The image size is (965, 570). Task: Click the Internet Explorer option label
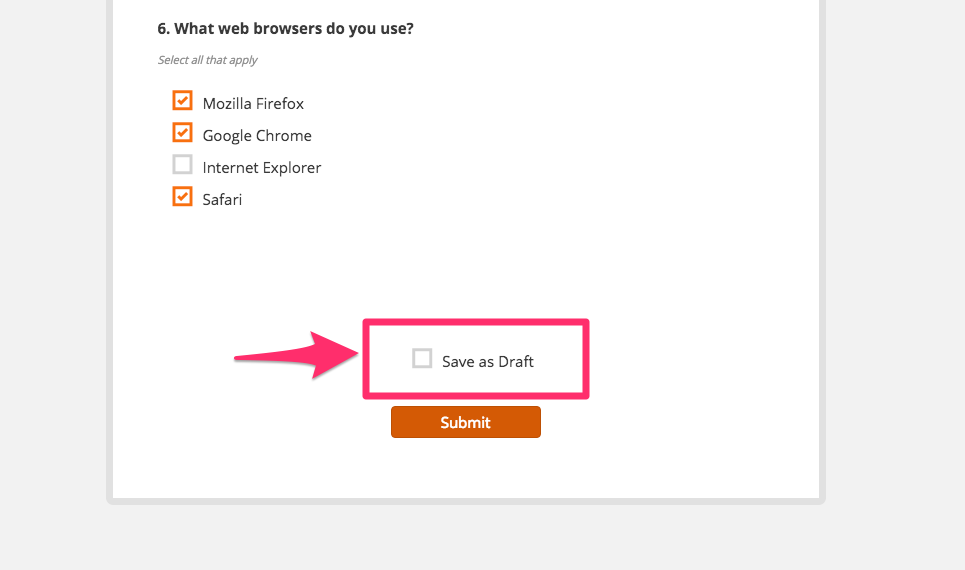tap(262, 167)
